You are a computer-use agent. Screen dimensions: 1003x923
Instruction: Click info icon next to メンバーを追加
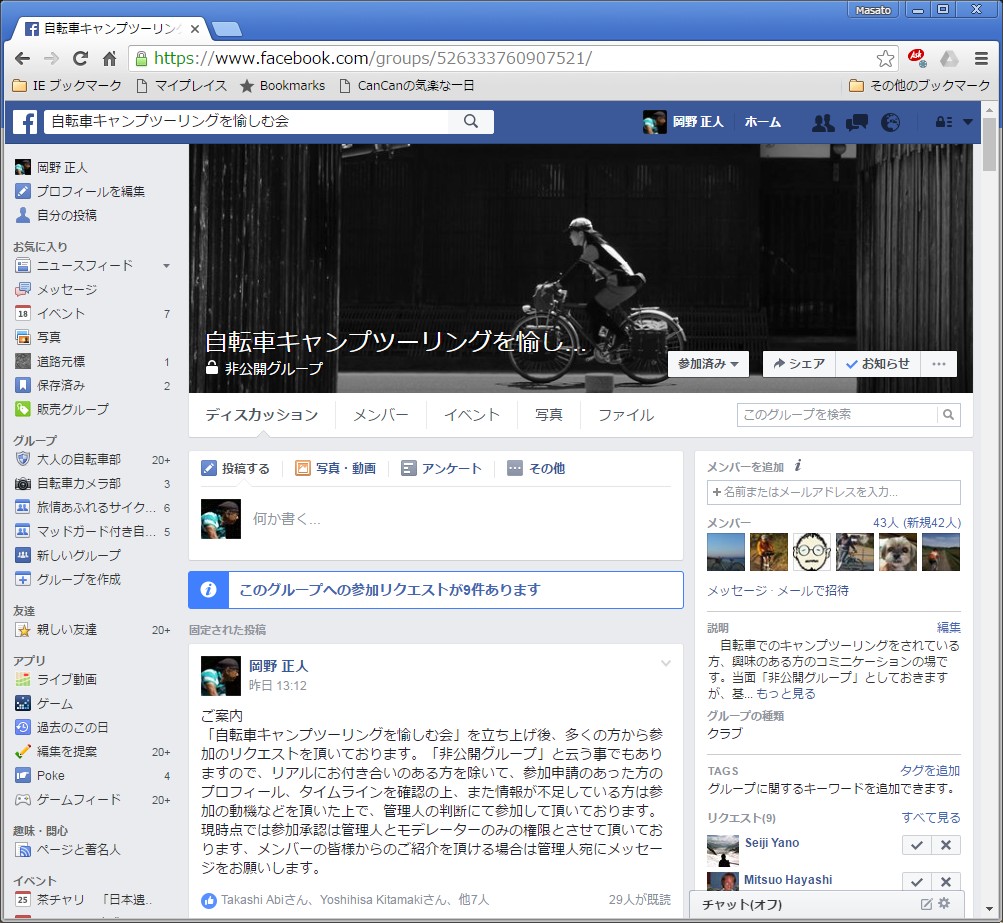point(798,466)
